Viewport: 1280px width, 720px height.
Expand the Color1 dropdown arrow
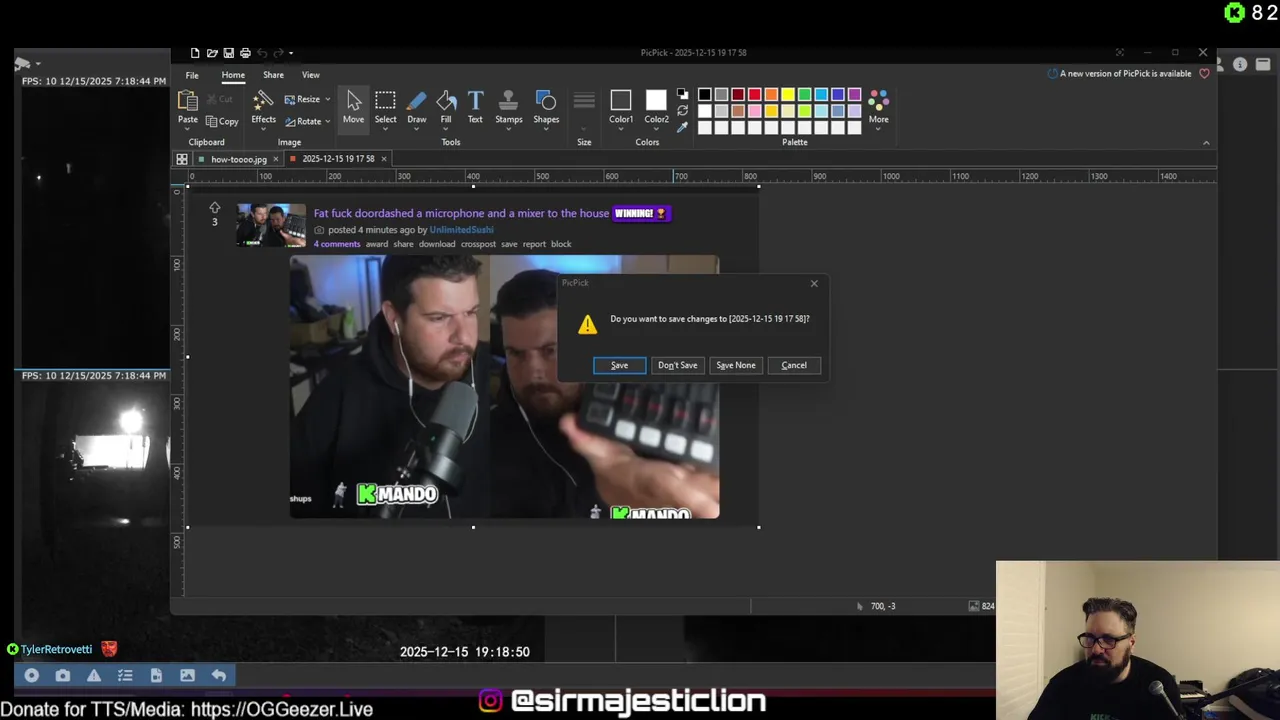(621, 129)
